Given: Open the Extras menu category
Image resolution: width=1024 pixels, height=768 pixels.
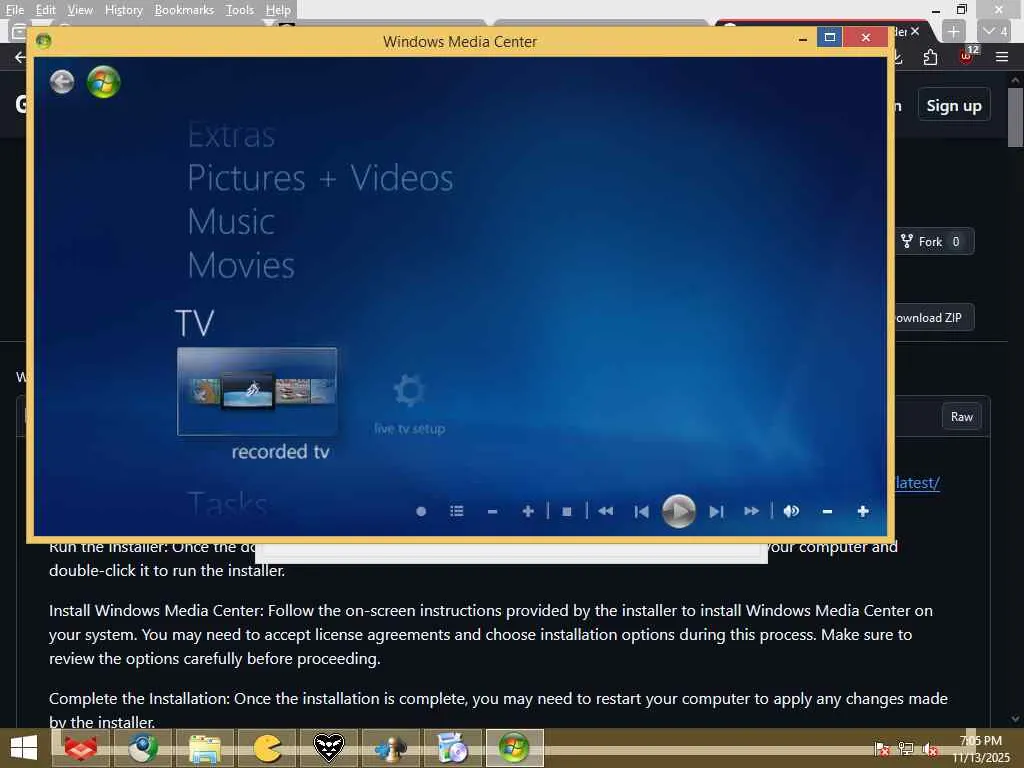Looking at the screenshot, I should 231,135.
